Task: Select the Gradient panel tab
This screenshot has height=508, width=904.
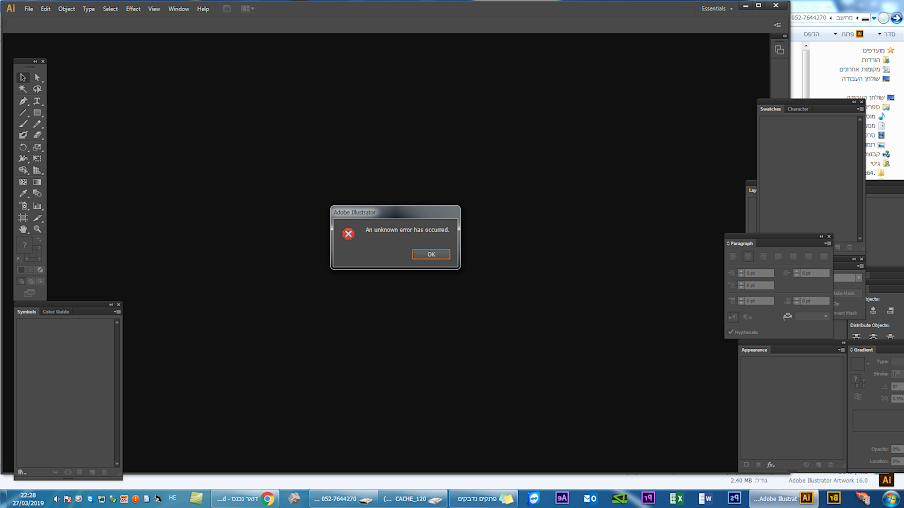Action: (x=862, y=350)
